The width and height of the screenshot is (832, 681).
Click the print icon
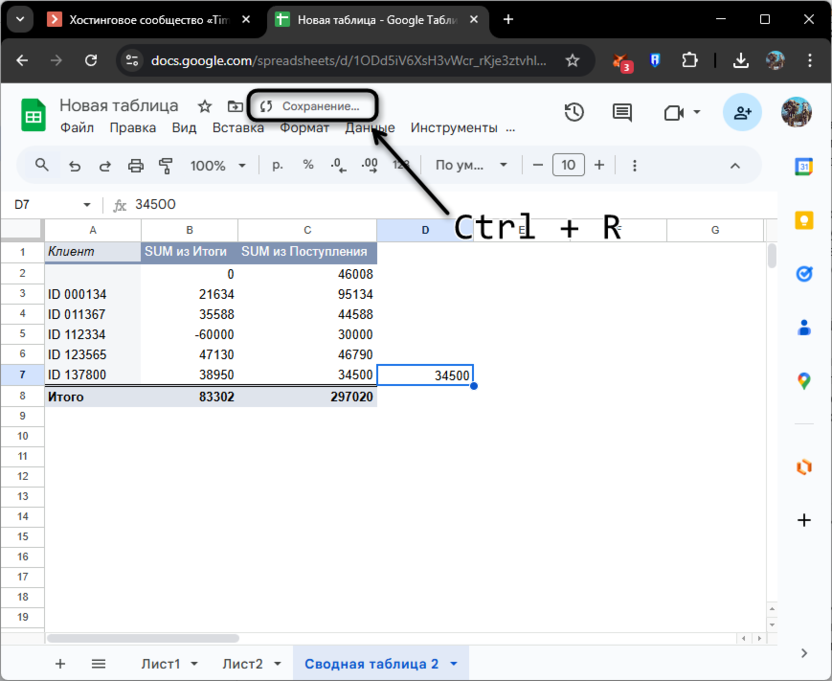click(136, 166)
